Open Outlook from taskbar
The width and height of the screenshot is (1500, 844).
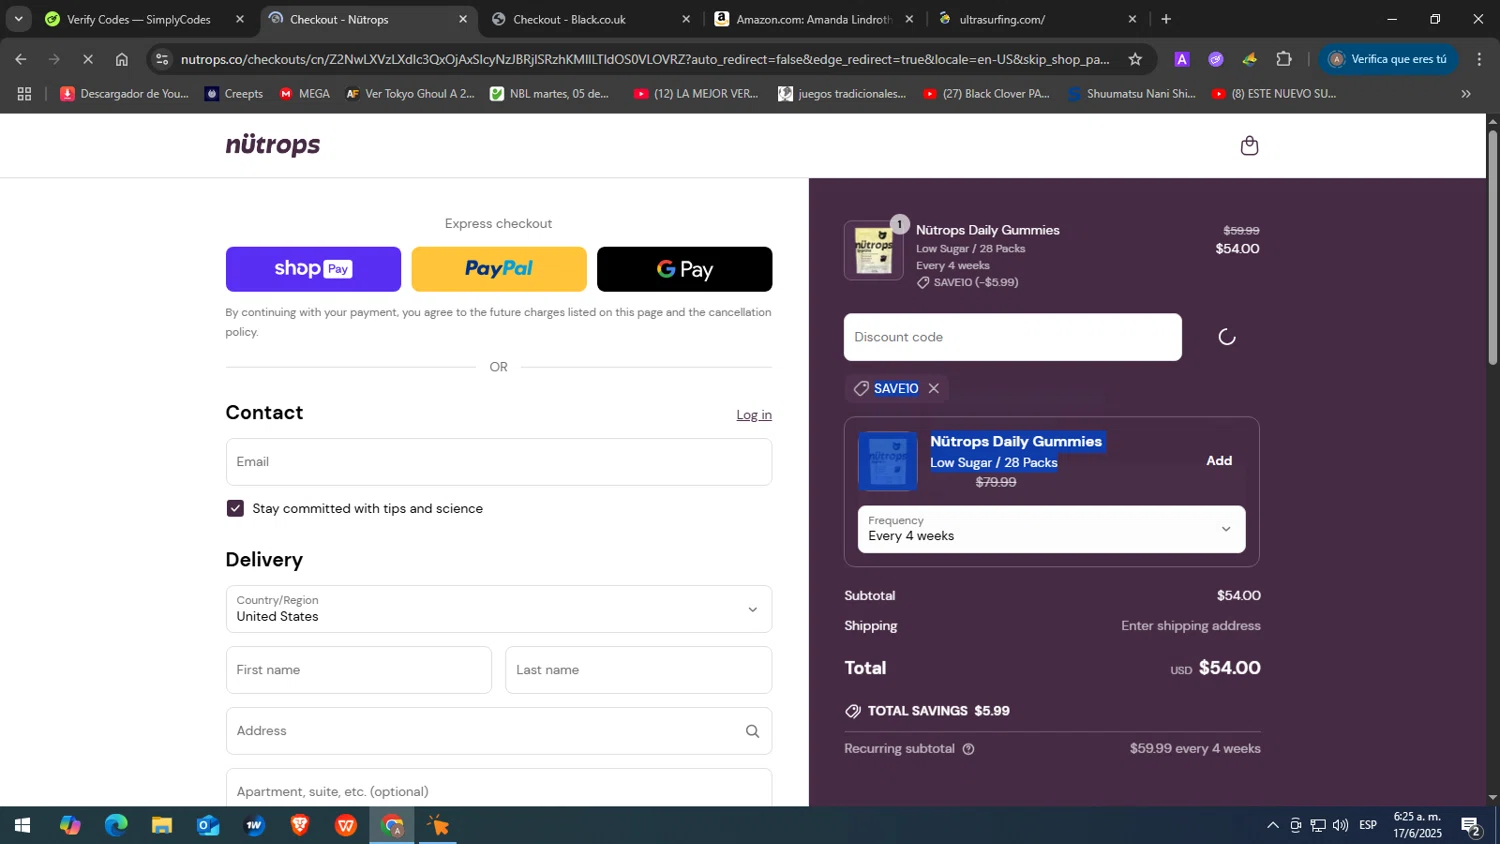pos(208,826)
